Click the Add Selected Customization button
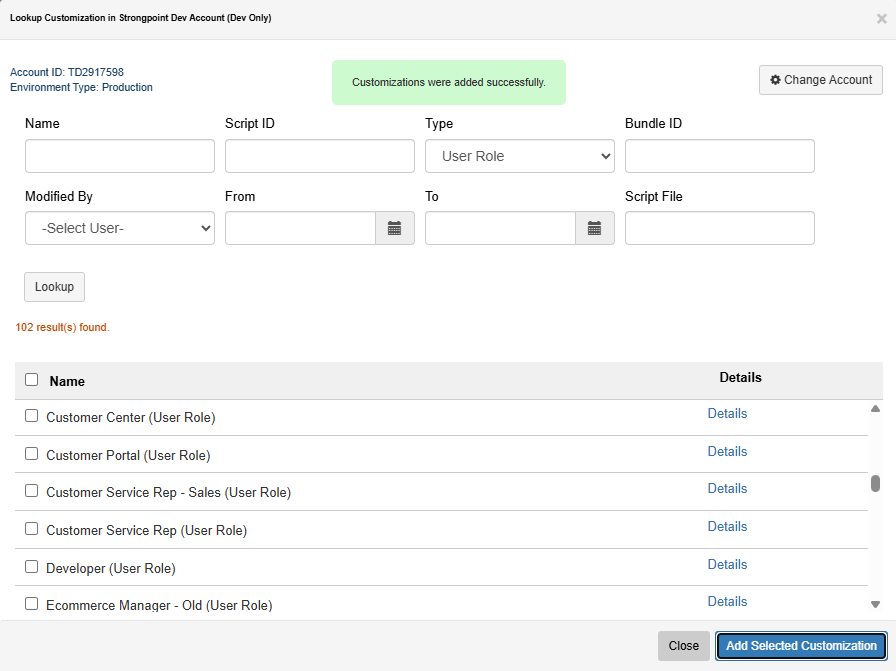This screenshot has width=896, height=671. tap(800, 646)
